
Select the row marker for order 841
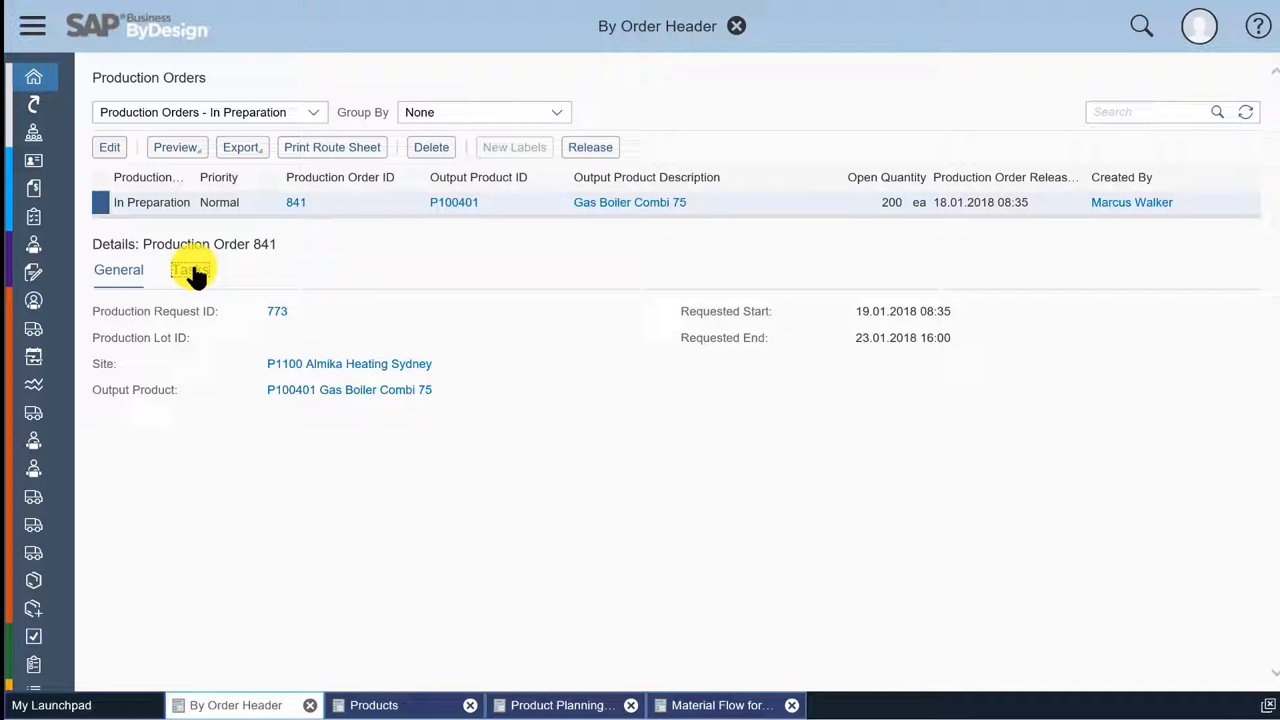pos(101,202)
